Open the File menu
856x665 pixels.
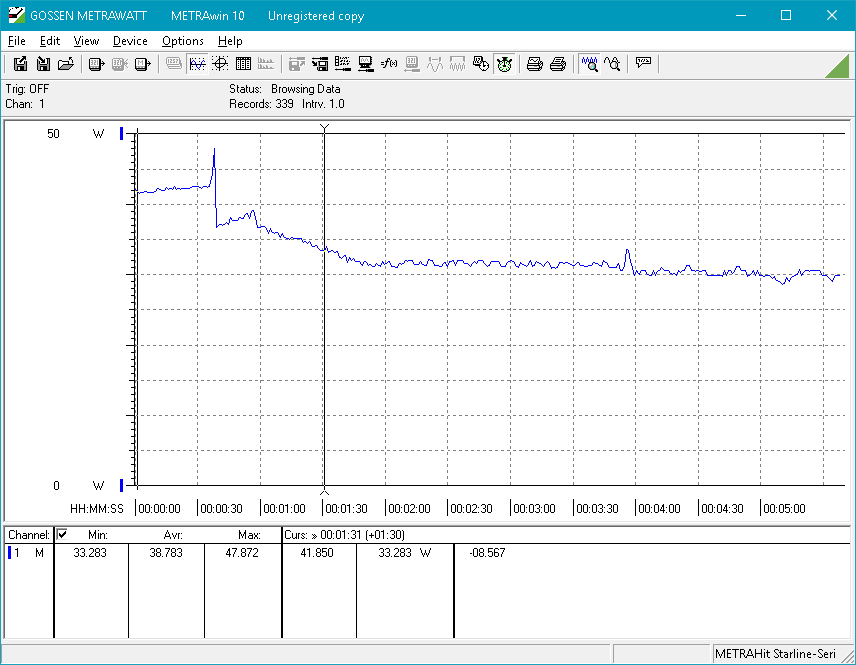pos(16,41)
